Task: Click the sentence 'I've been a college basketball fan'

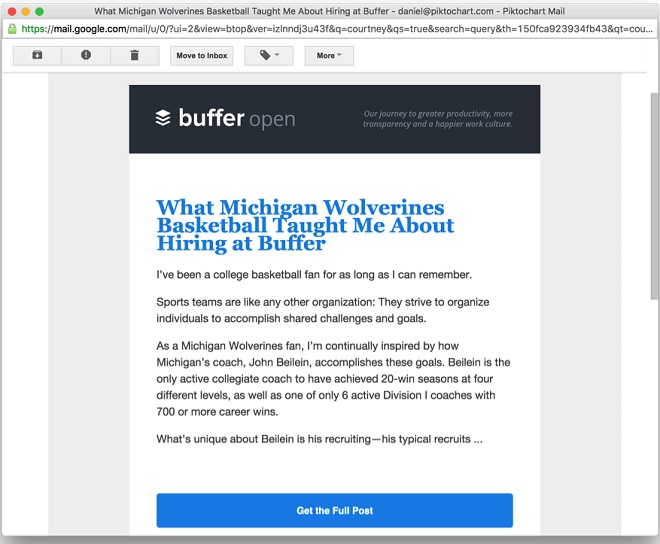Action: click(x=314, y=275)
